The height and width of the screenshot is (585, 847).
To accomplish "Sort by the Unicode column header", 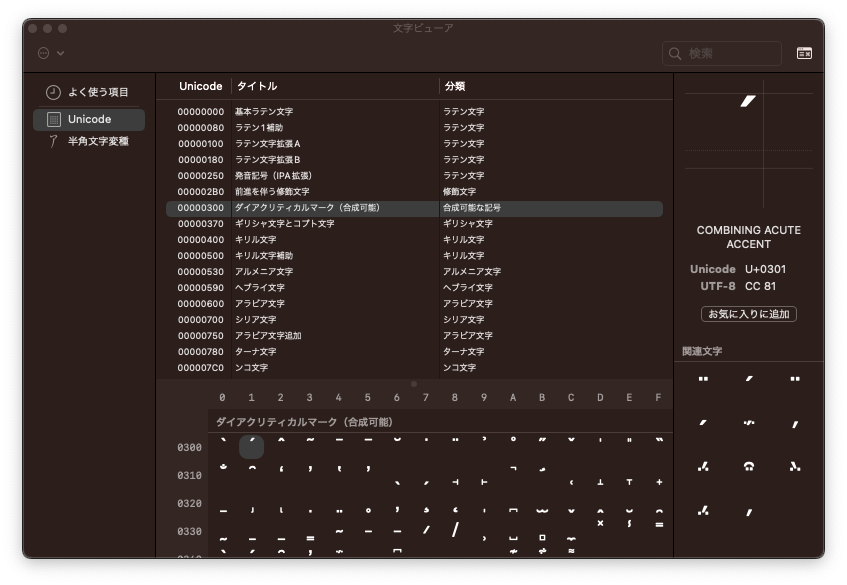I will (200, 86).
